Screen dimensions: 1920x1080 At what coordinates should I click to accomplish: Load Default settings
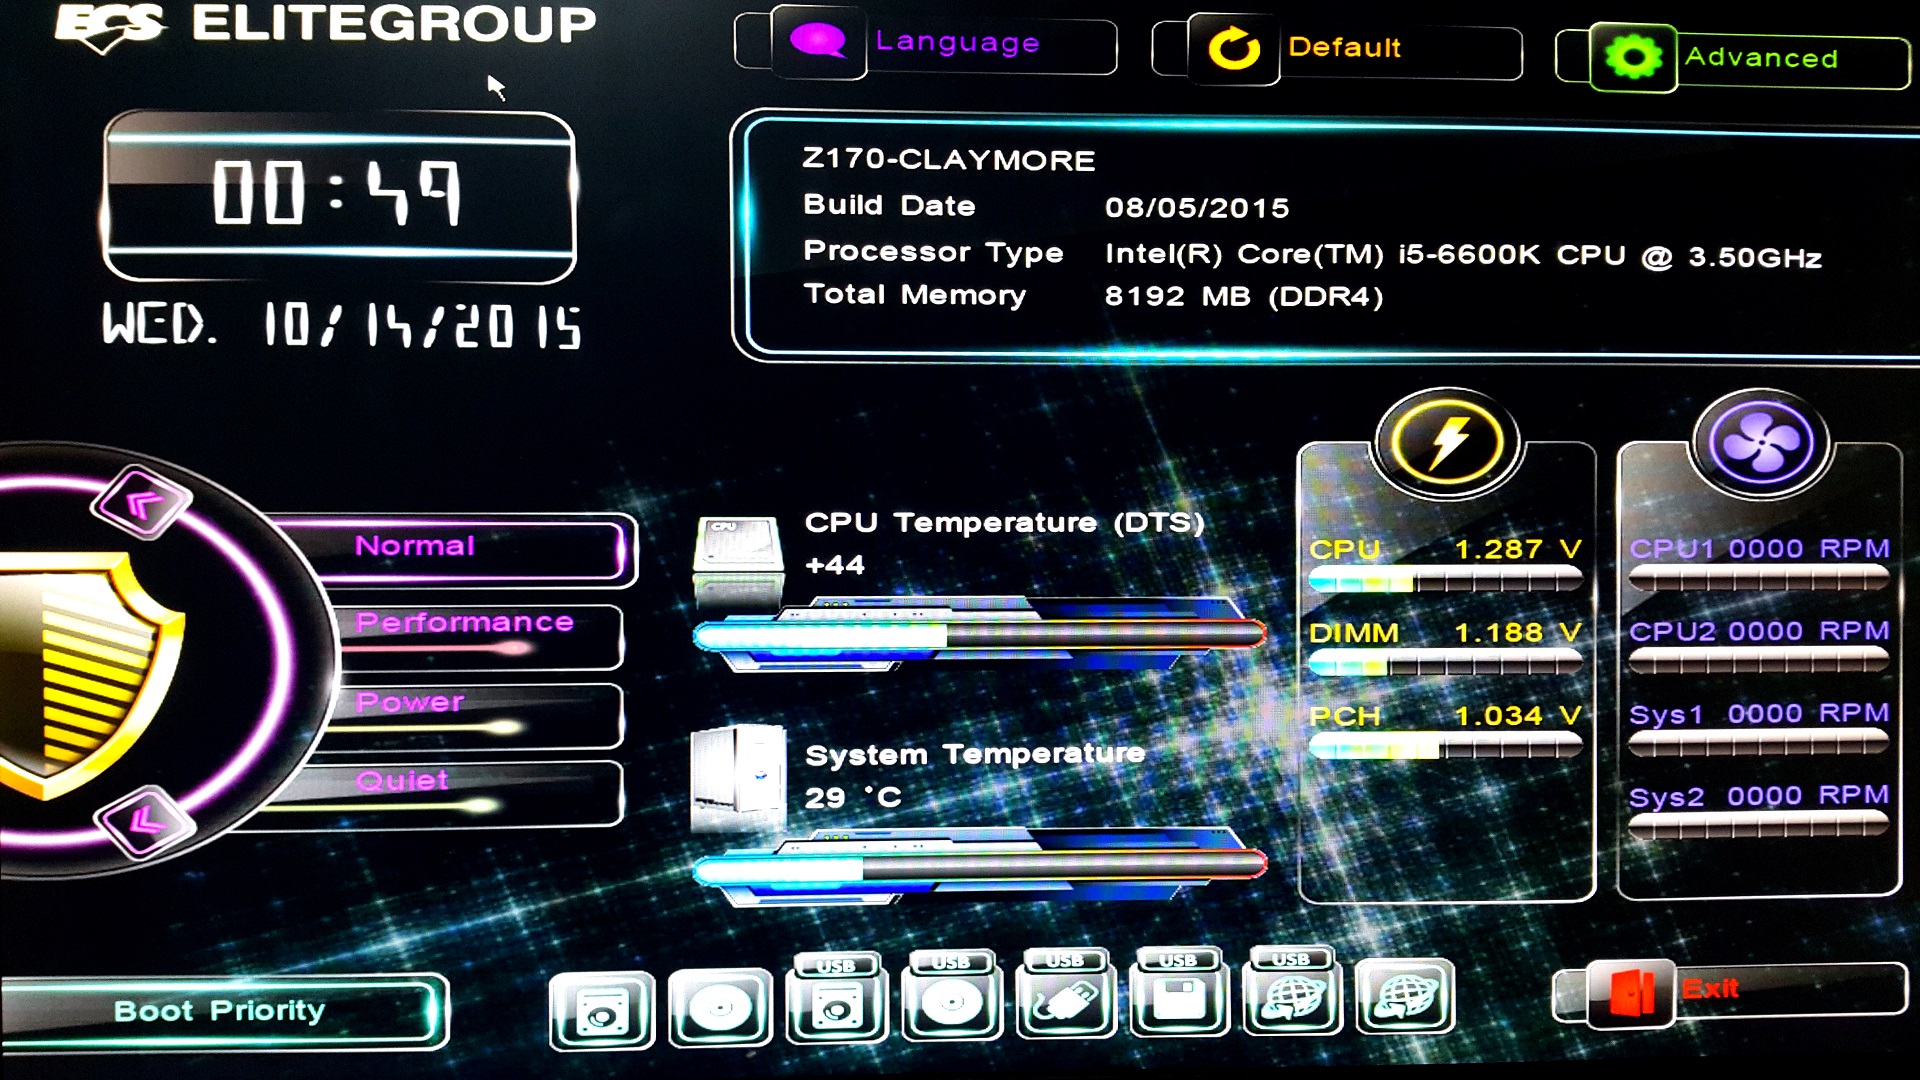pos(1337,50)
